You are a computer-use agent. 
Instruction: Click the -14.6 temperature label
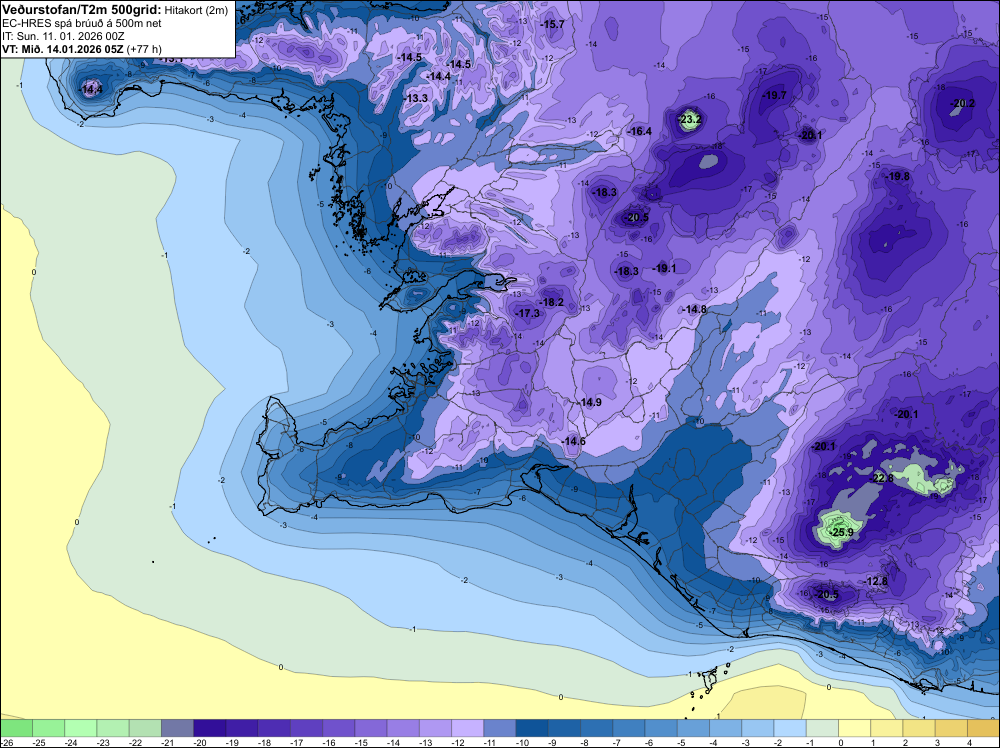pyautogui.click(x=573, y=441)
